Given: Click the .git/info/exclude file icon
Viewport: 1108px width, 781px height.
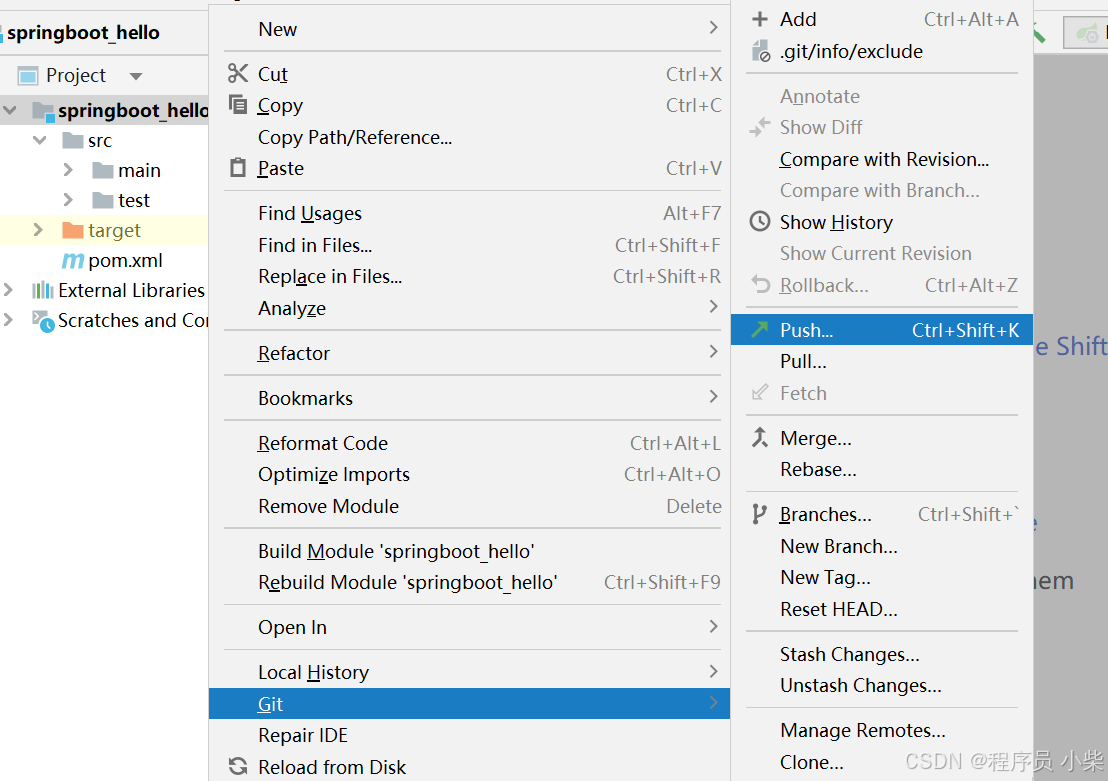Looking at the screenshot, I should coord(760,51).
